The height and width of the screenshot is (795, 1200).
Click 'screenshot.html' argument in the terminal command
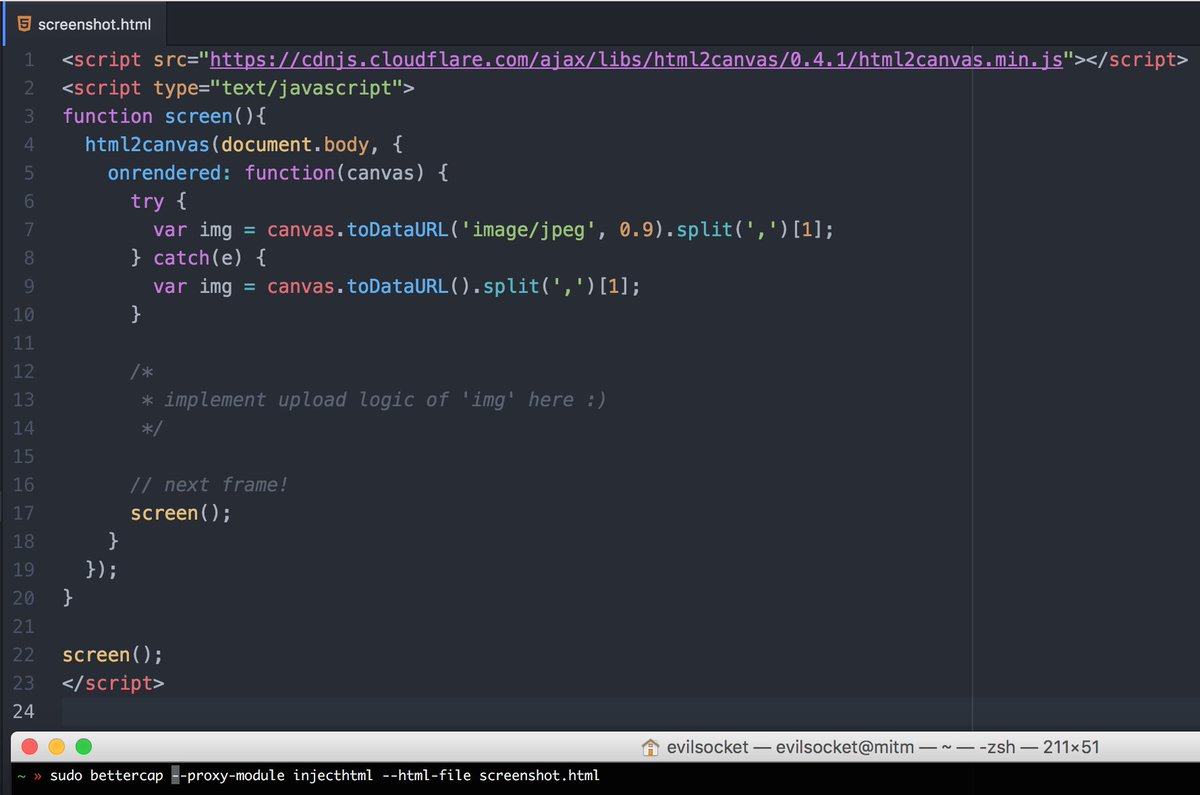(x=540, y=776)
